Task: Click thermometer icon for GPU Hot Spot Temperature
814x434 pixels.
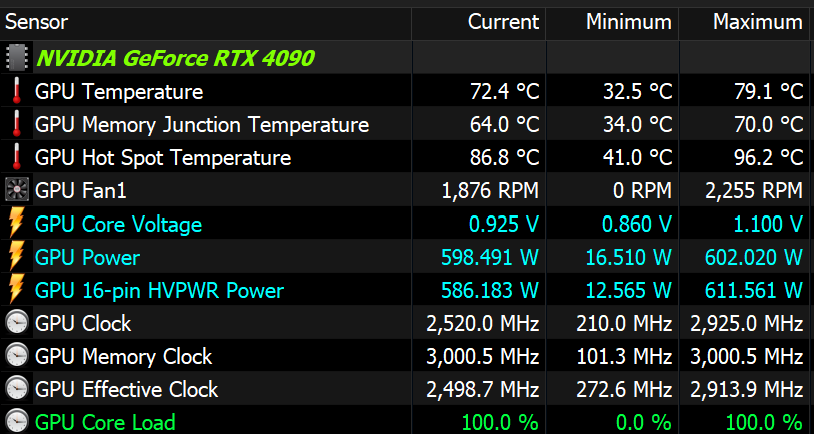Action: pyautogui.click(x=17, y=157)
